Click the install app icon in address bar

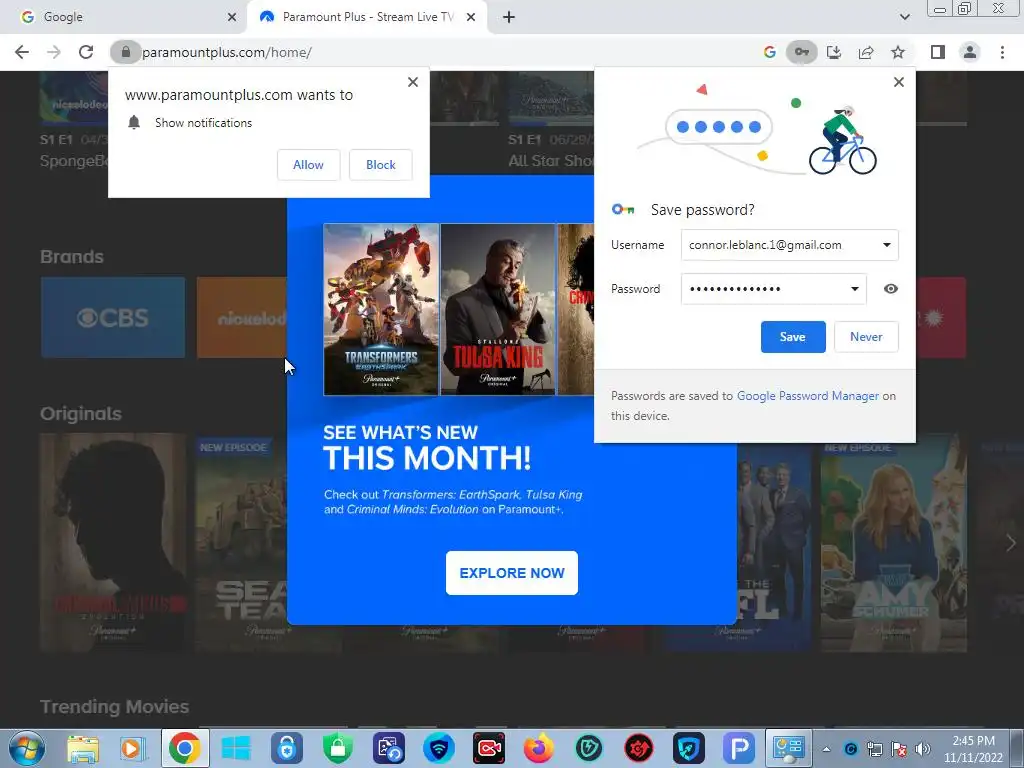coord(834,52)
